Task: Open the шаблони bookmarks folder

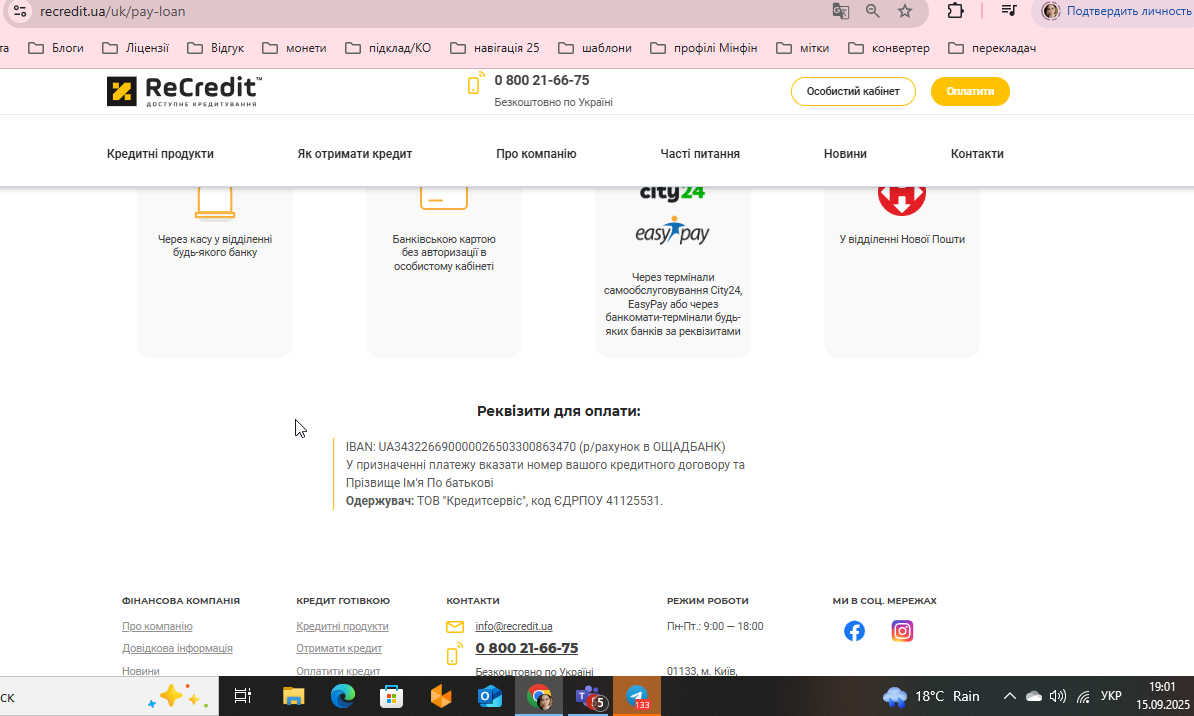Action: [x=595, y=48]
